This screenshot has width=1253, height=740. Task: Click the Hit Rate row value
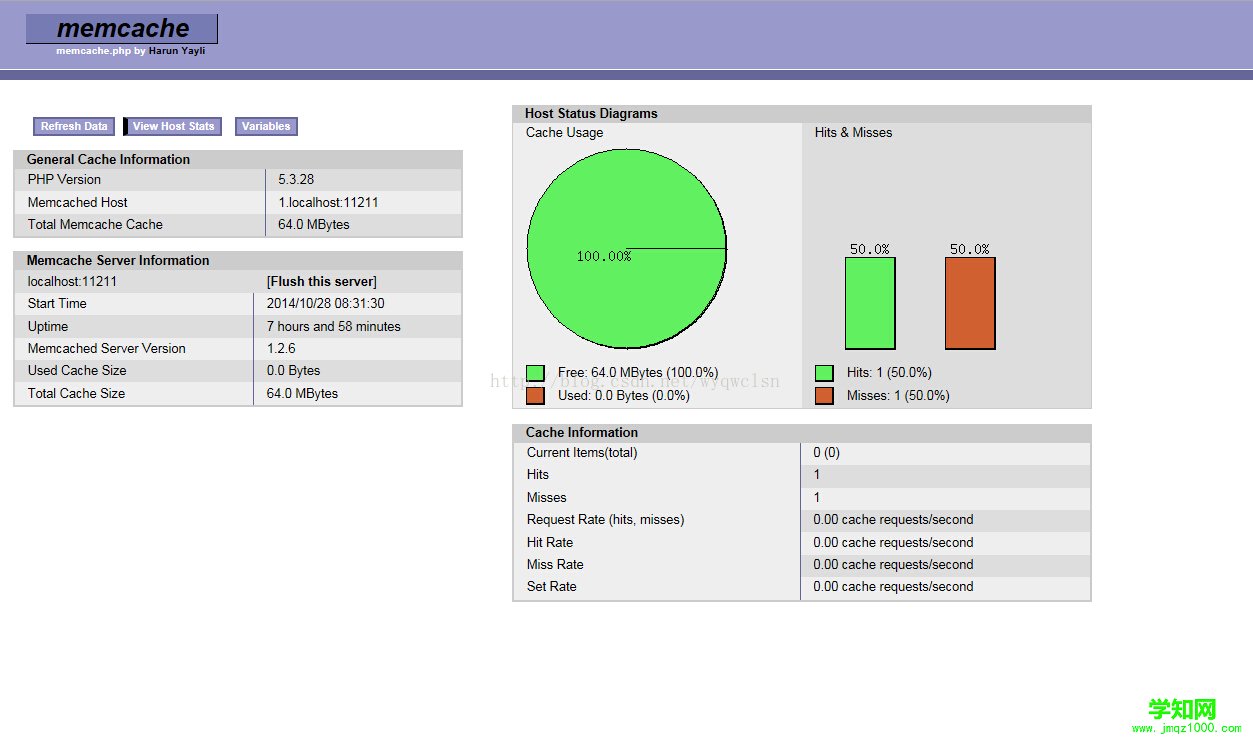pos(893,543)
